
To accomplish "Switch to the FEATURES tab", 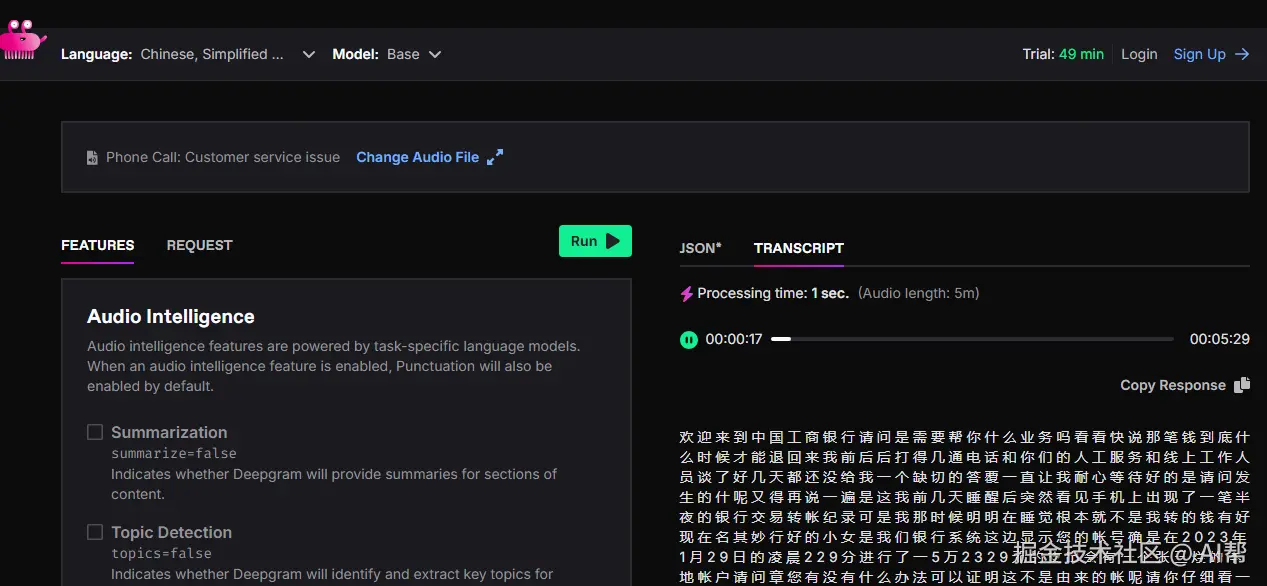I will click(97, 245).
